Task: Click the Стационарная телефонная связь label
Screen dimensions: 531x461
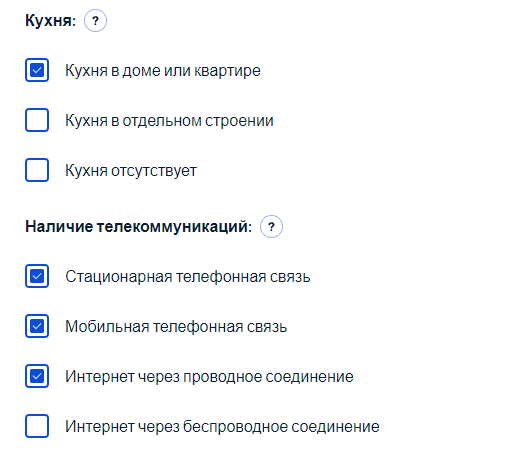Action: pyautogui.click(x=188, y=276)
